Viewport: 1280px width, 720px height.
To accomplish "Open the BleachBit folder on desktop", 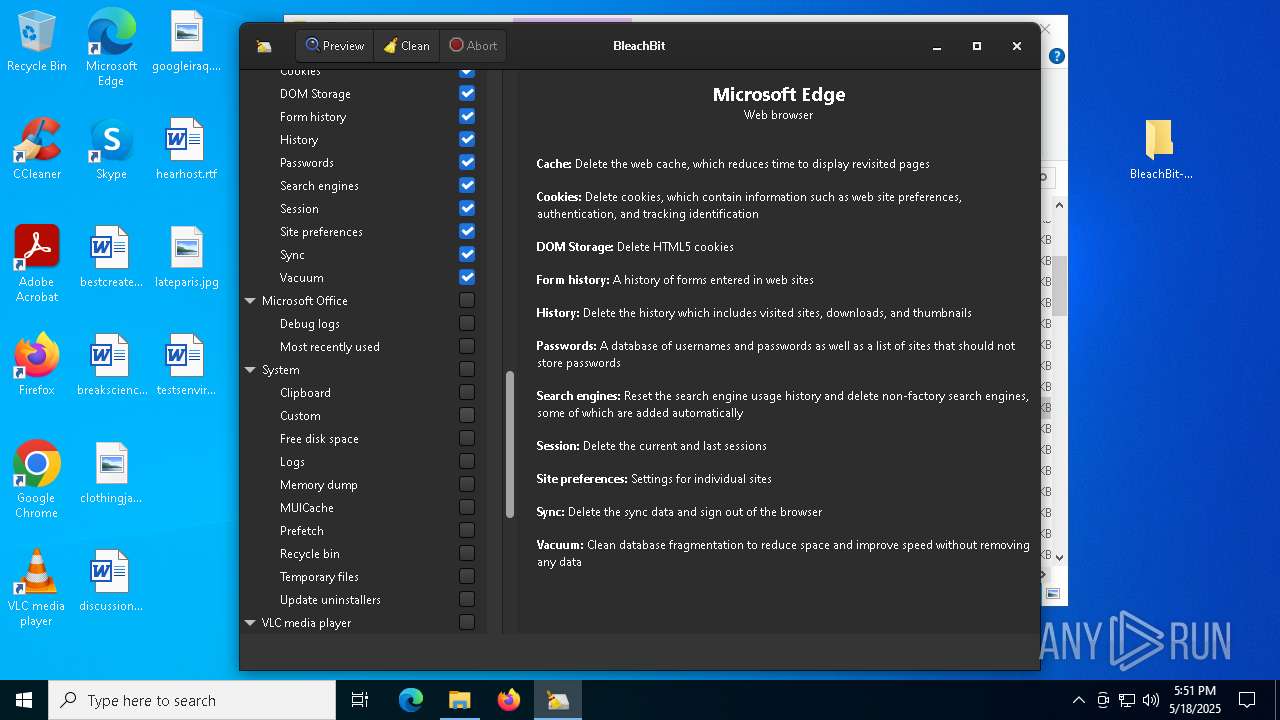I will click(1160, 149).
